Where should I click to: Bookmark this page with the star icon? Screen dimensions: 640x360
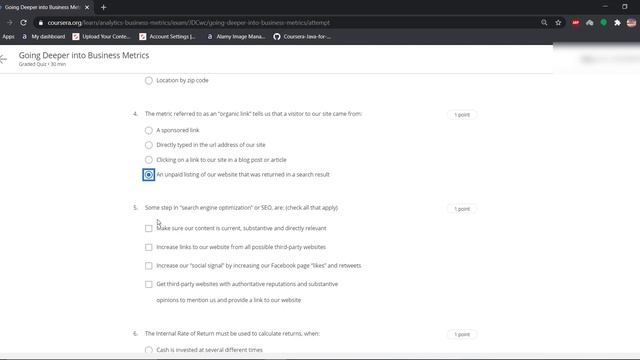point(558,23)
